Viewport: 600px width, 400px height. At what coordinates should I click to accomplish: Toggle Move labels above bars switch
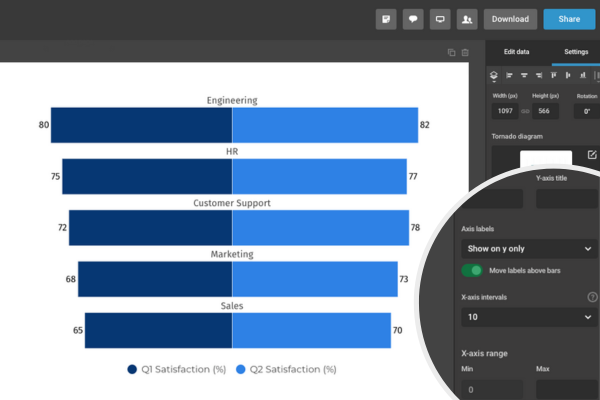(x=472, y=271)
